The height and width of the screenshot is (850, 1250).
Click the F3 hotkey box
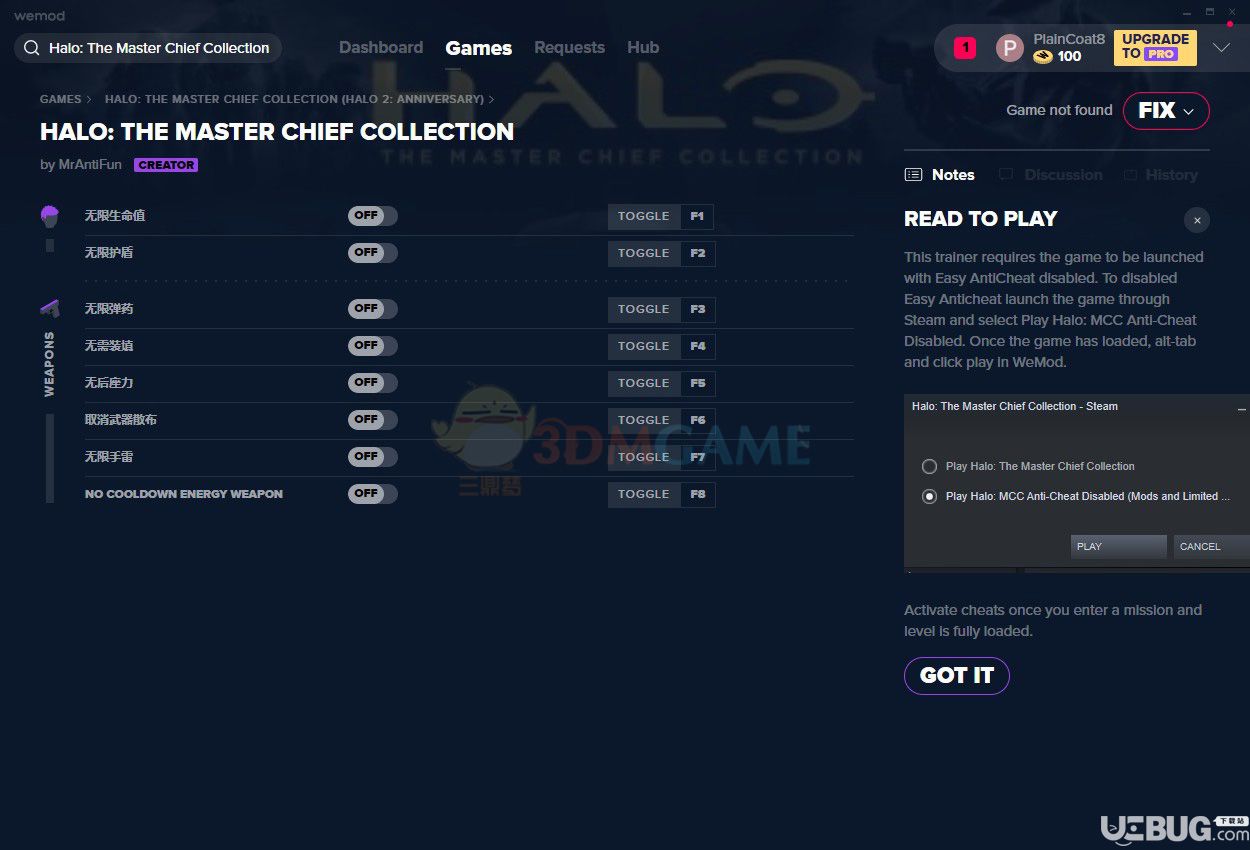tap(698, 310)
